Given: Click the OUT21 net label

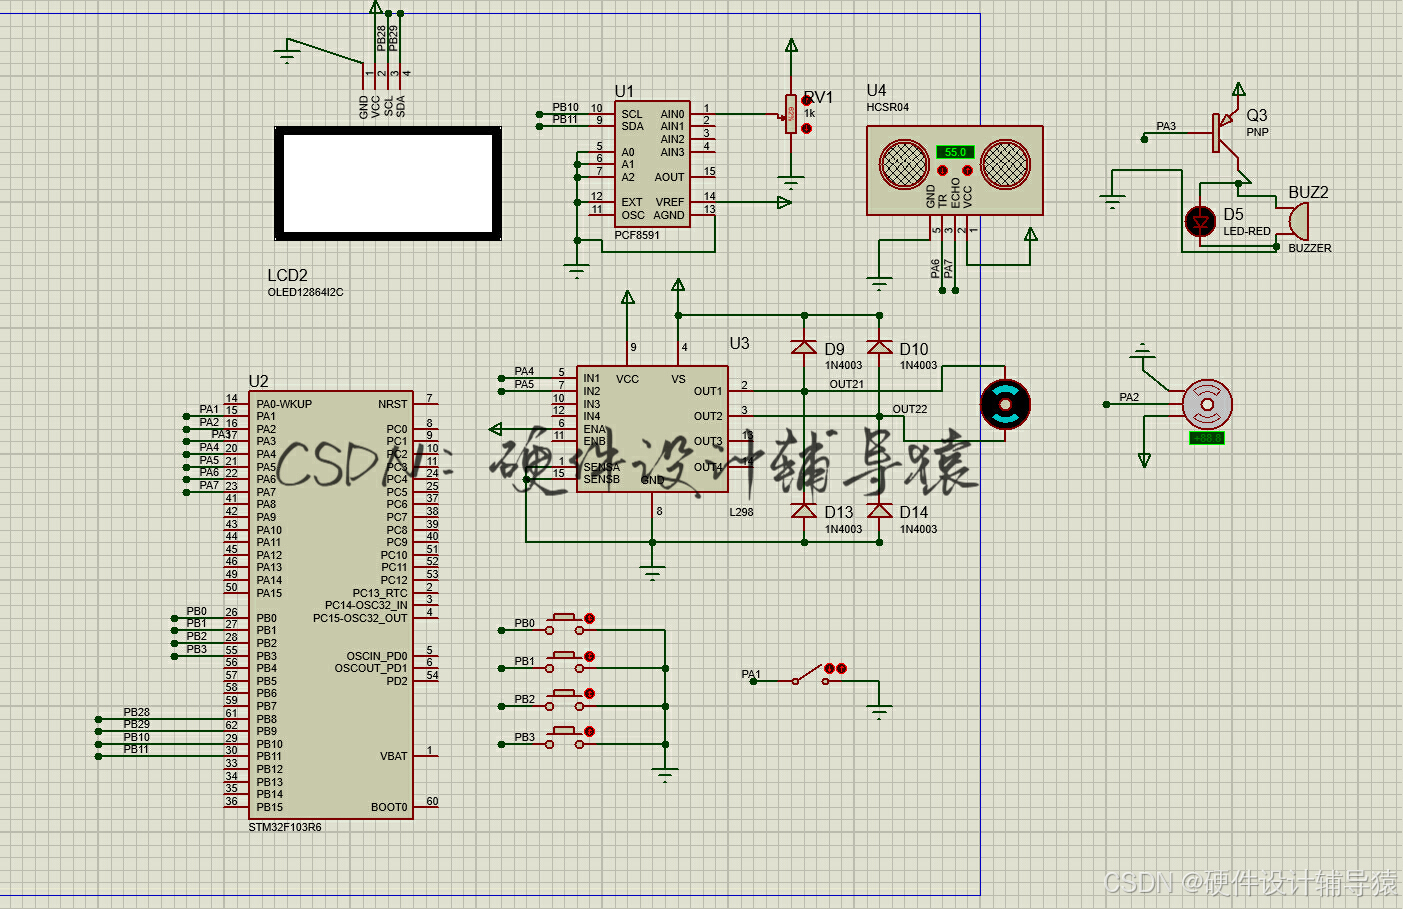Looking at the screenshot, I should [846, 384].
